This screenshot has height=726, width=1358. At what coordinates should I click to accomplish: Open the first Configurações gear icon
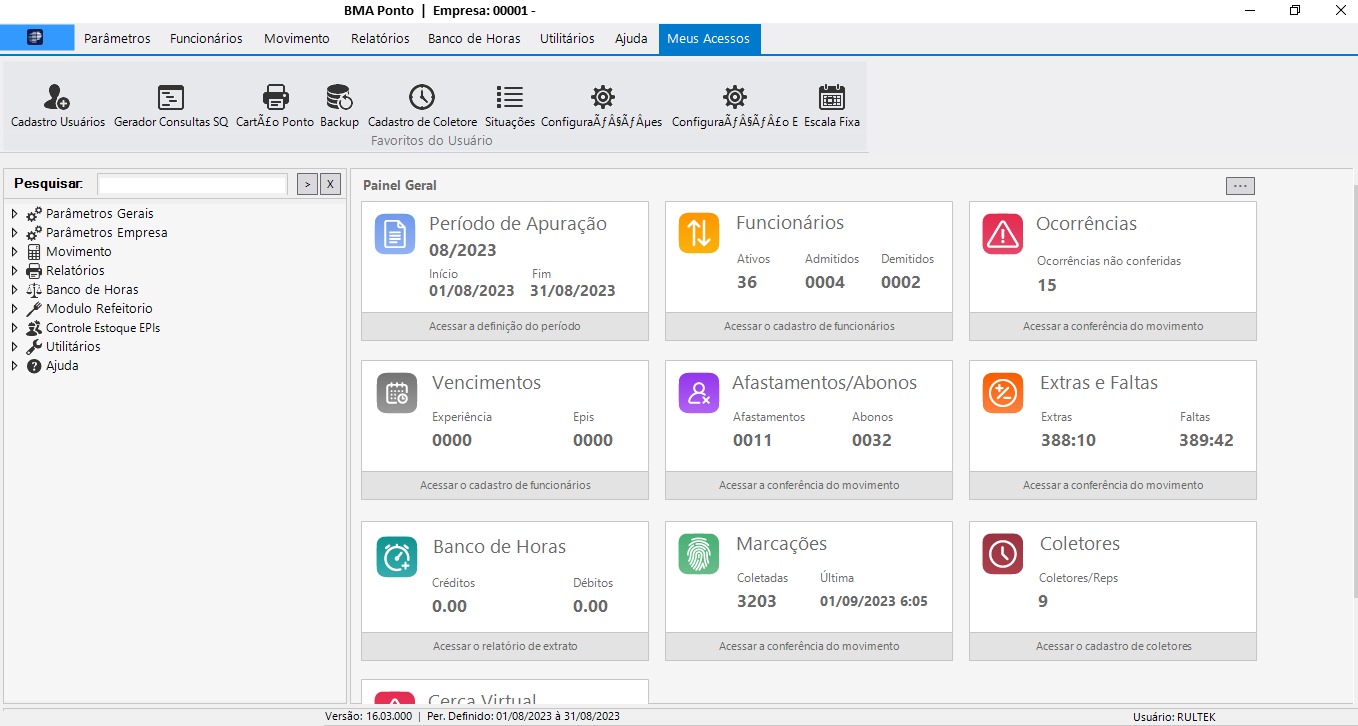(x=602, y=97)
